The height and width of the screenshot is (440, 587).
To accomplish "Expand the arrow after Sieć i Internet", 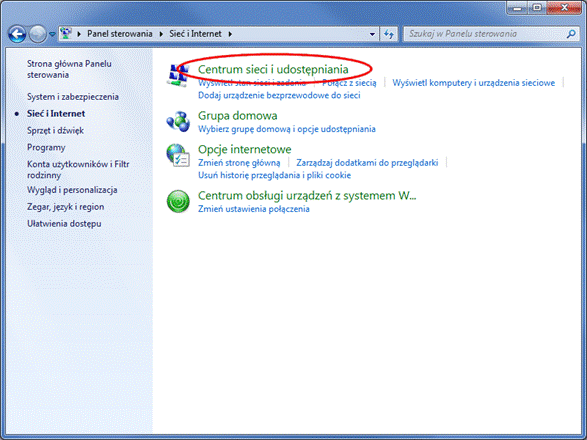I will point(230,34).
